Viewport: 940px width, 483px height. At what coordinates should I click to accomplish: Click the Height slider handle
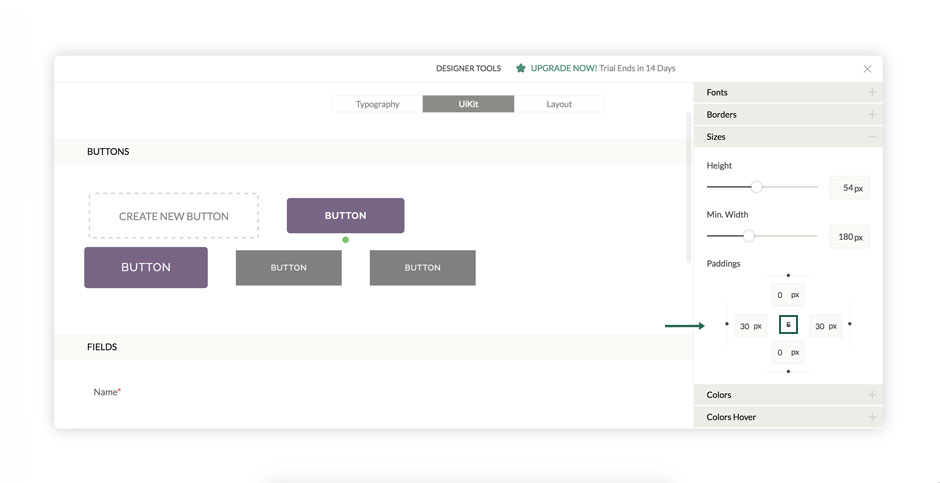(x=757, y=187)
